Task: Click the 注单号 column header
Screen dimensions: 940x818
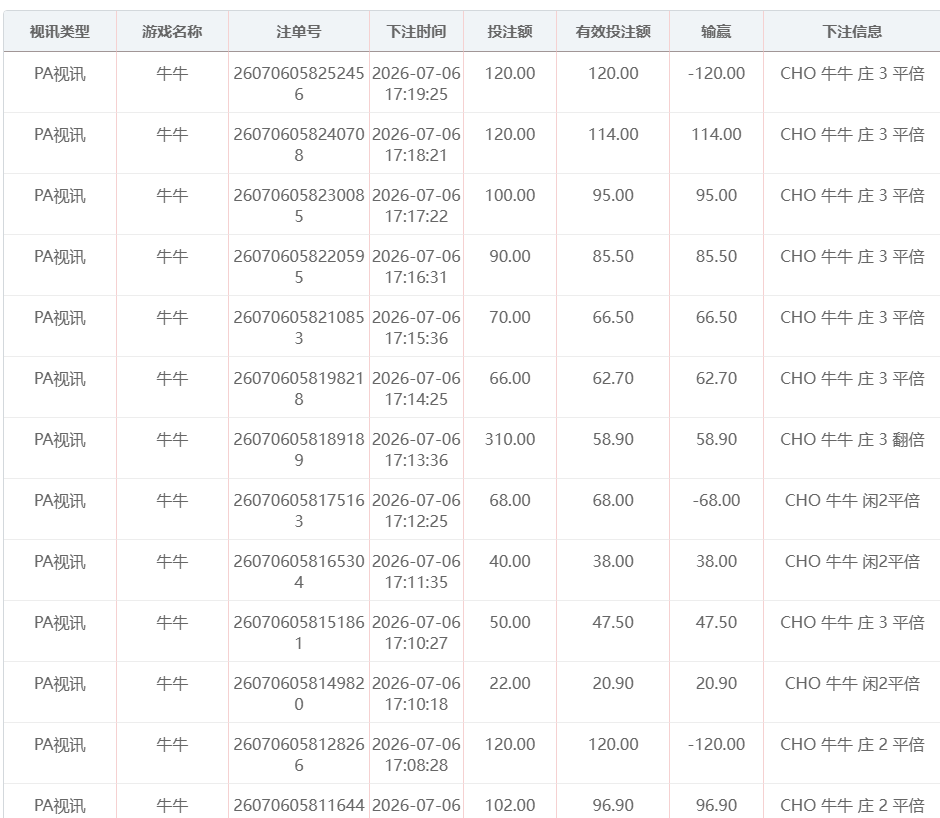Action: point(299,31)
